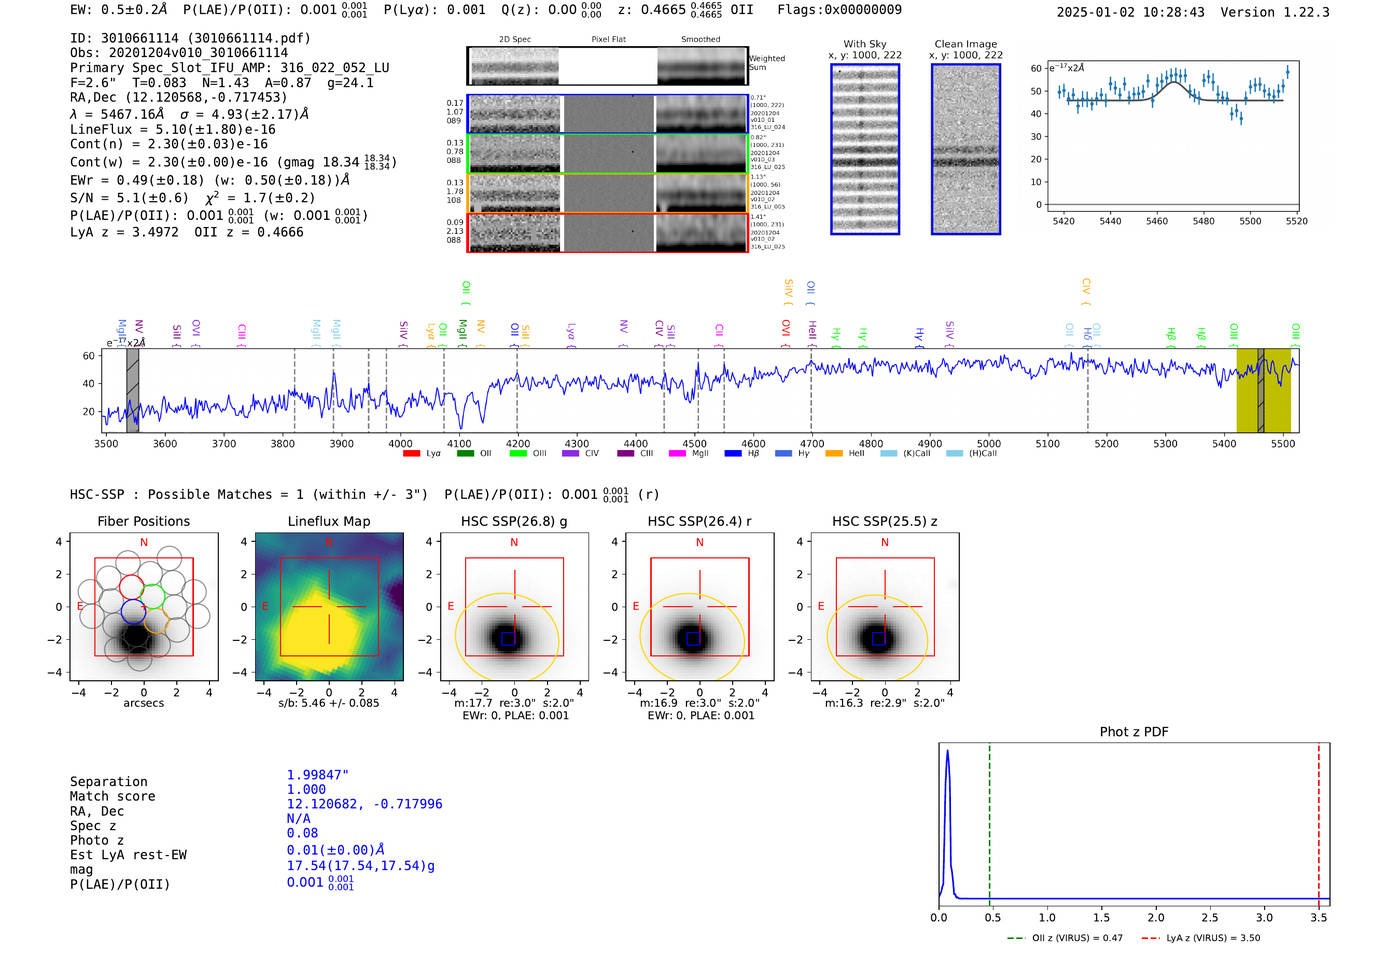1400x953 pixels.
Task: Click the Flags:0x00000009 header text
Action: point(839,10)
